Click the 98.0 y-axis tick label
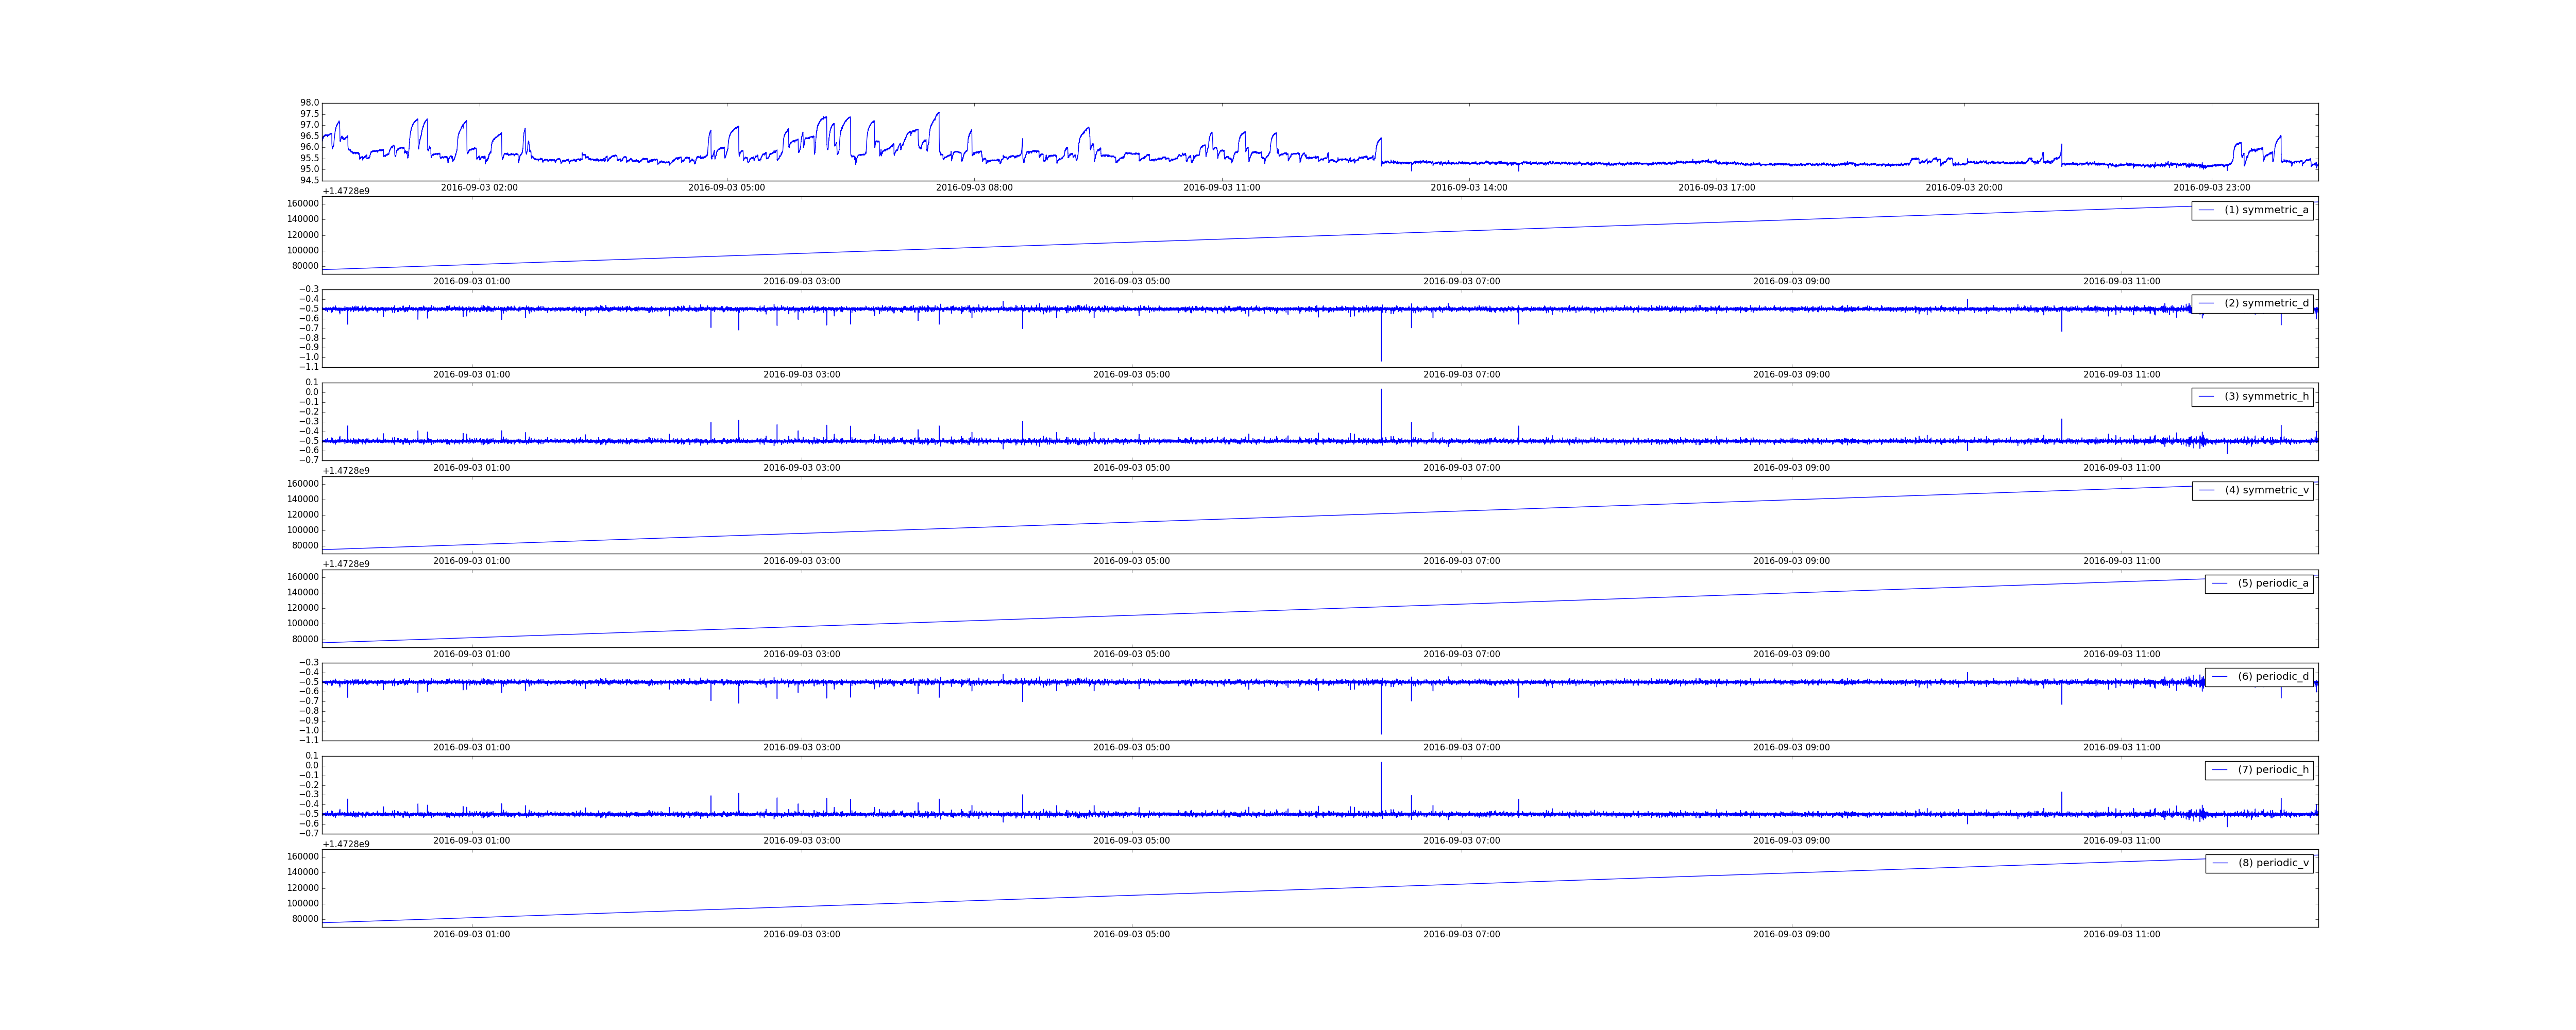Viewport: 2576px width, 1030px height. (x=309, y=103)
